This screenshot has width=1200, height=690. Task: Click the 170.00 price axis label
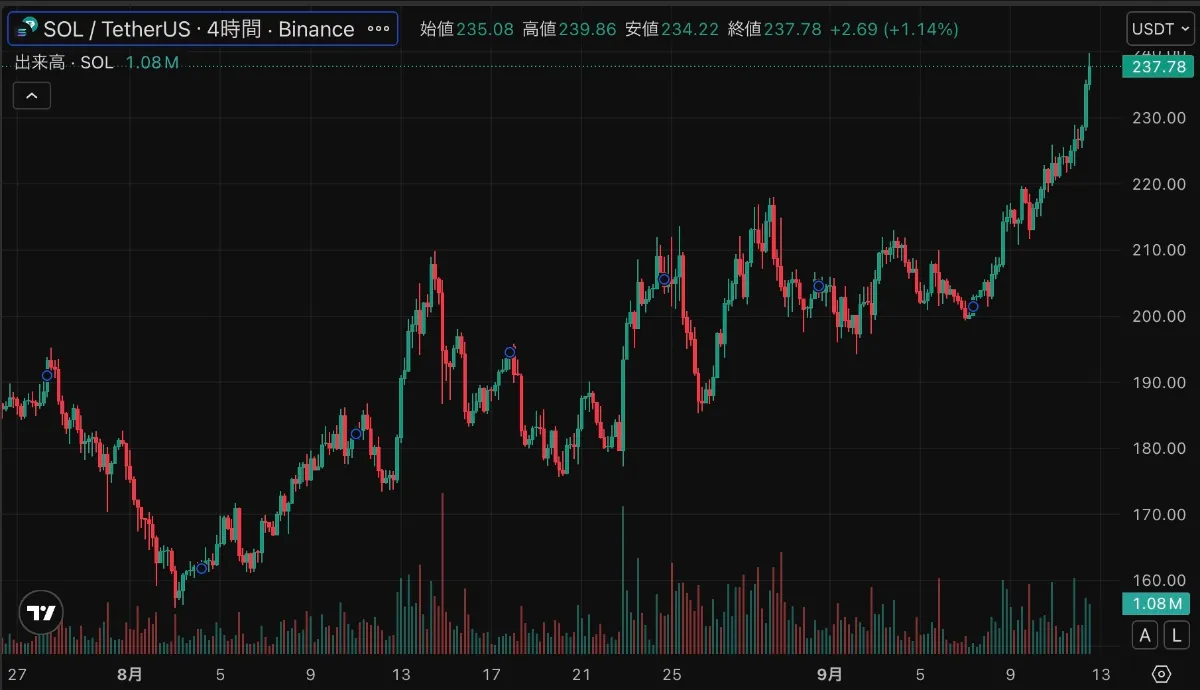coord(1160,514)
